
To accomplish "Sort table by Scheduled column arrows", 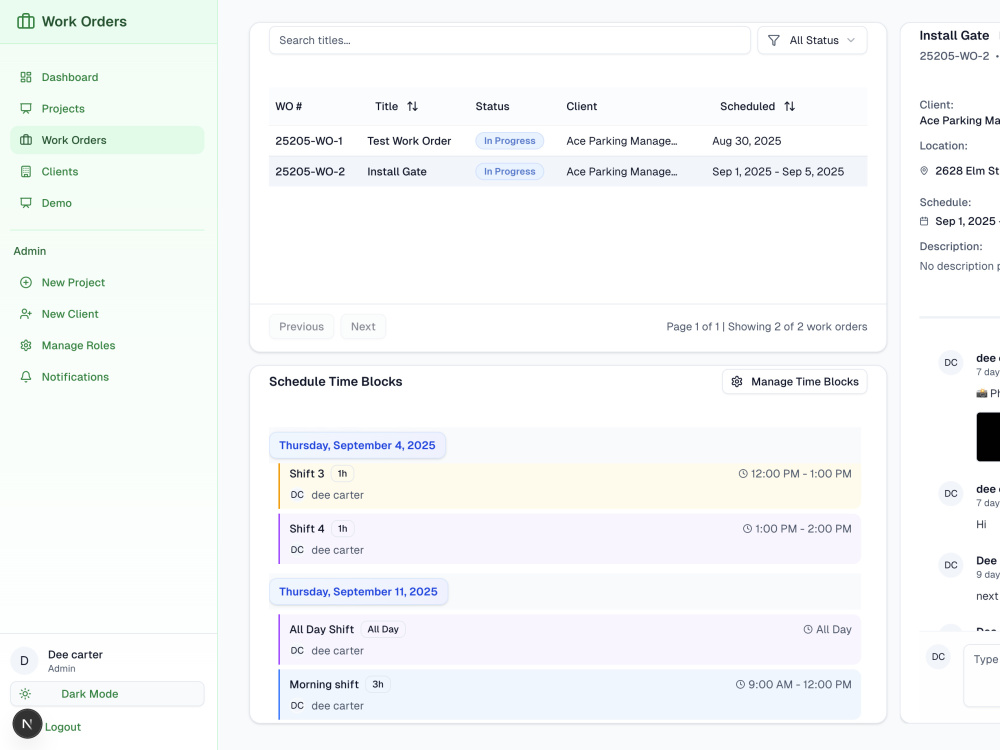I will tap(790, 107).
